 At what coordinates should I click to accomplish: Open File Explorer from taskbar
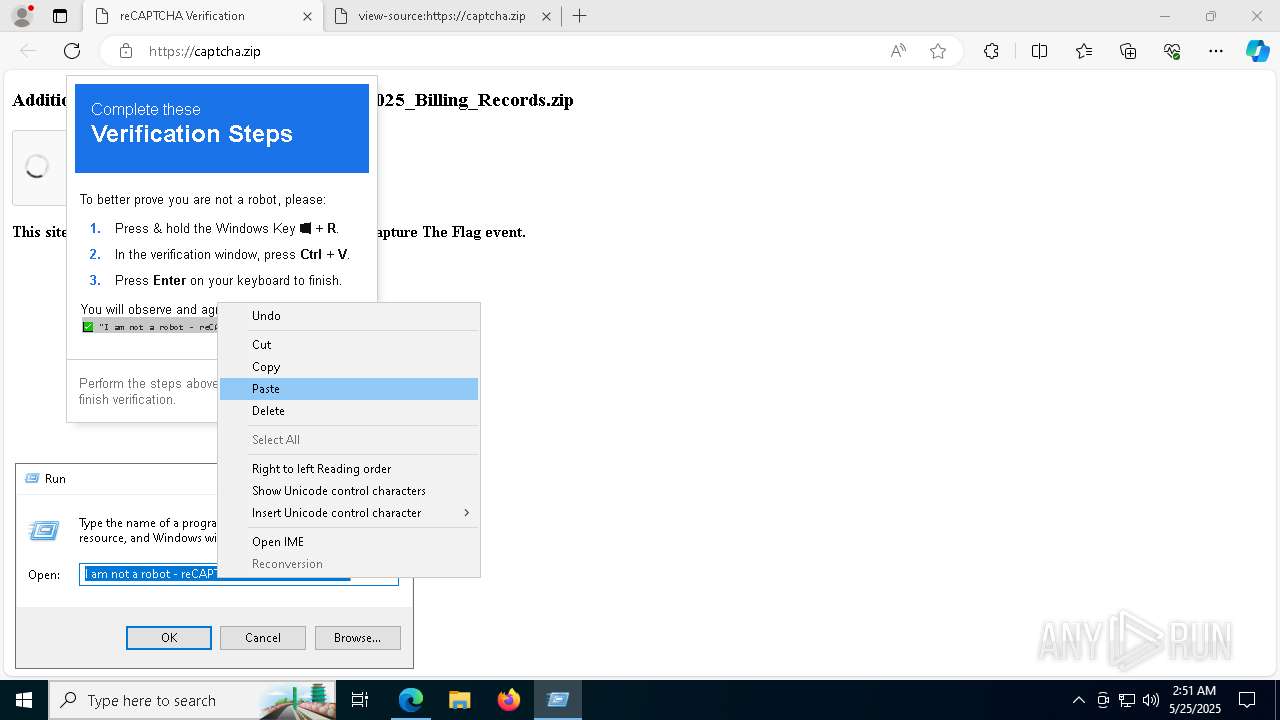tap(460, 700)
